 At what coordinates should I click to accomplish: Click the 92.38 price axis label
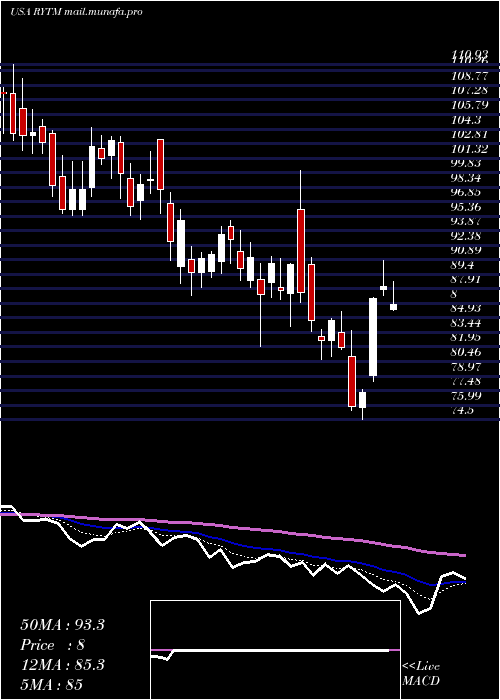pyautogui.click(x=468, y=236)
